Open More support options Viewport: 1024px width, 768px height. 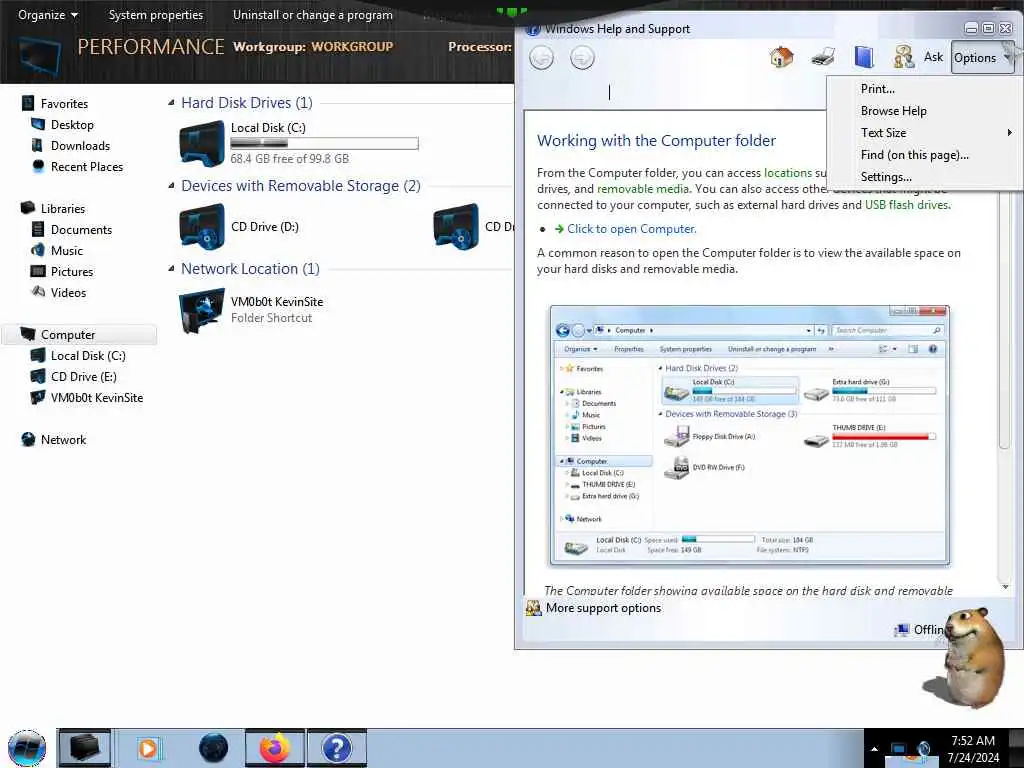603,608
